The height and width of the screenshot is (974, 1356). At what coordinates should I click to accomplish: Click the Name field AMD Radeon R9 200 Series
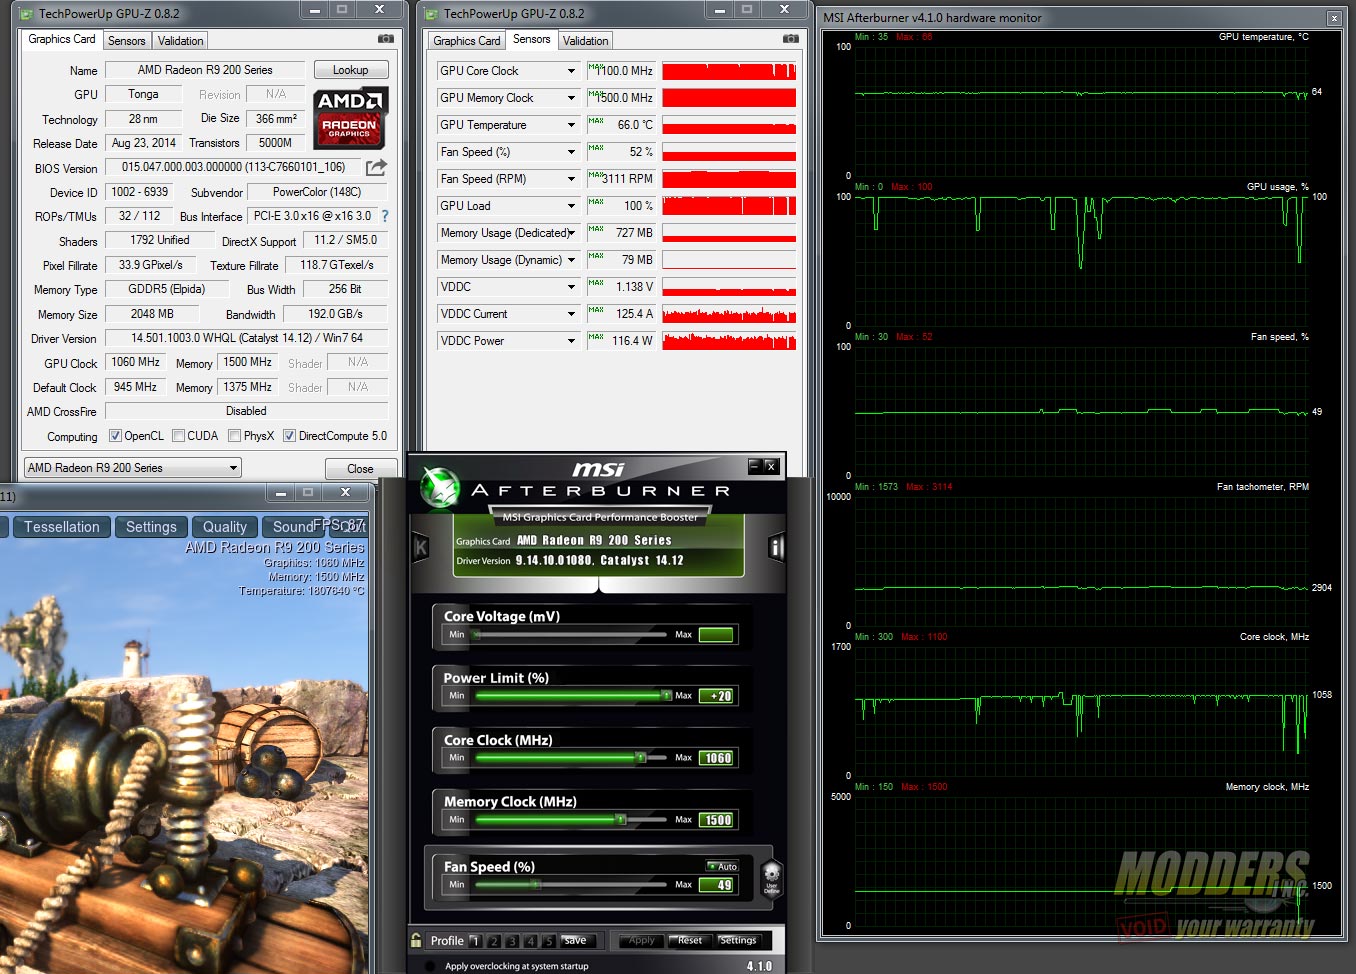coord(205,70)
